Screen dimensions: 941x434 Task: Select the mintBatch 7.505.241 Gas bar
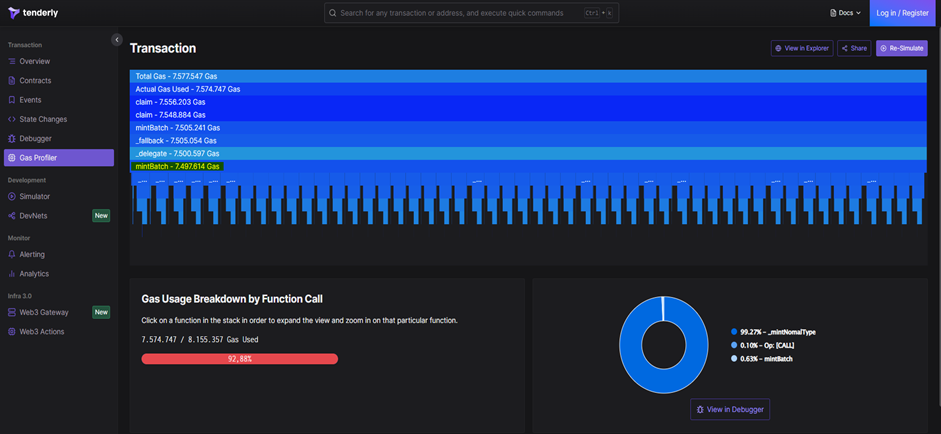coord(528,127)
